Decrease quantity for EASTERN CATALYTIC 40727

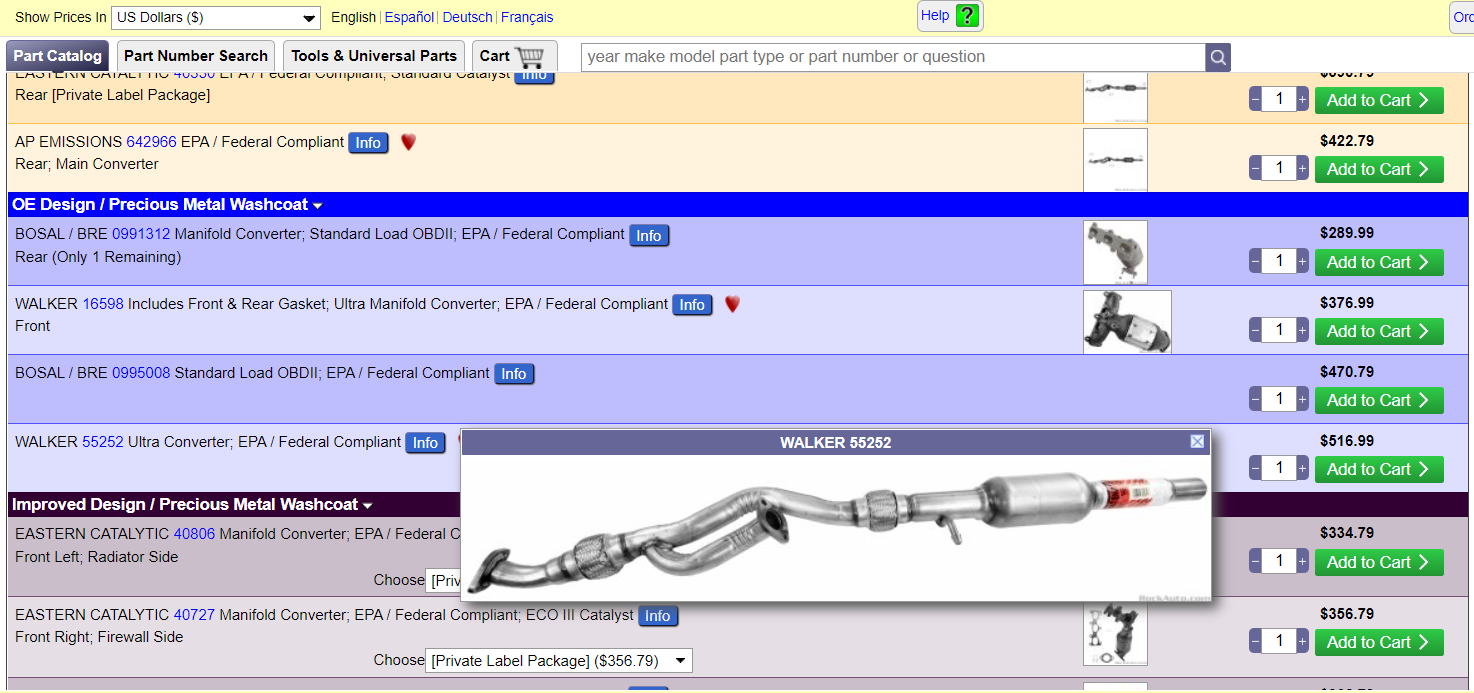point(1256,641)
